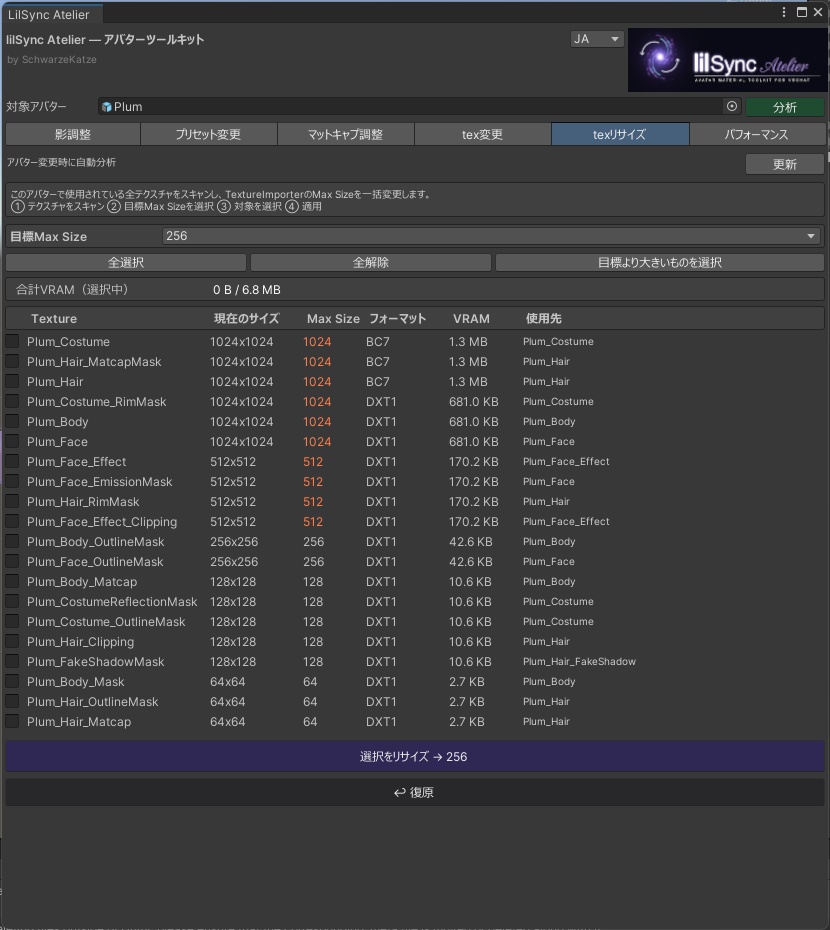This screenshot has width=830, height=930.
Task: Click the フォーマット column header
Action: [x=397, y=319]
